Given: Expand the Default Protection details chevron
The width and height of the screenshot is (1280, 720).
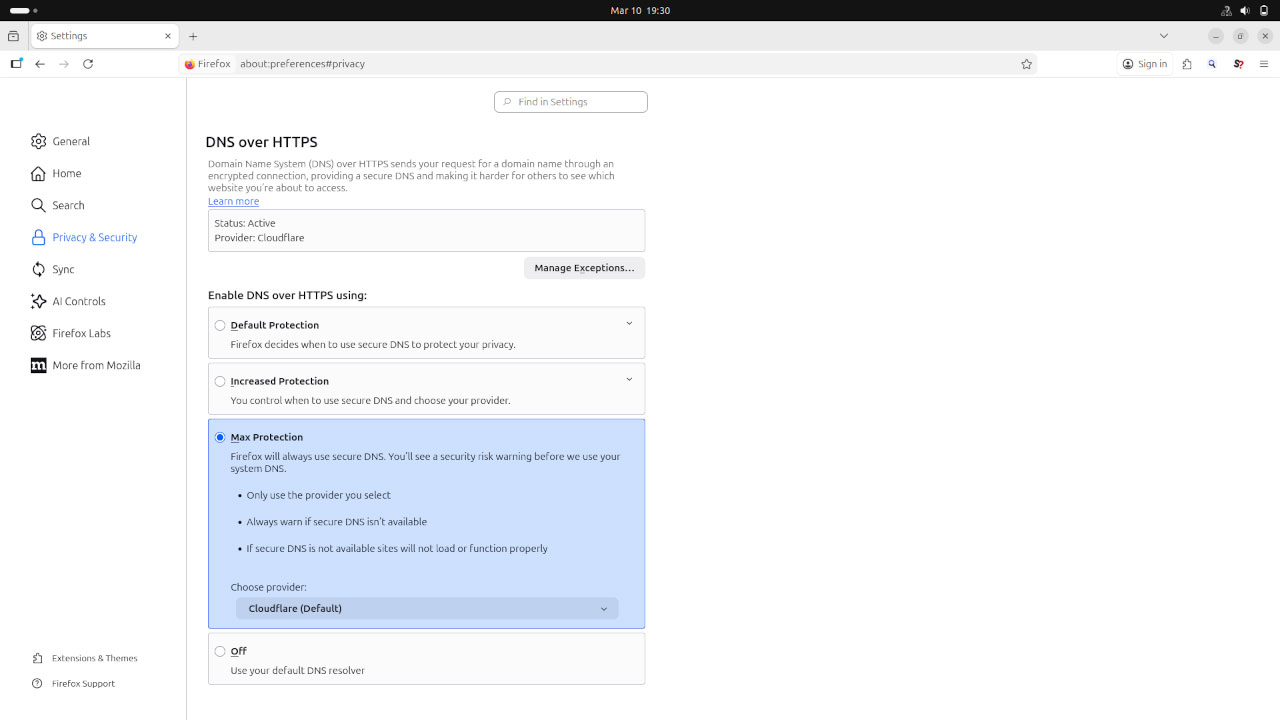Looking at the screenshot, I should pyautogui.click(x=629, y=323).
